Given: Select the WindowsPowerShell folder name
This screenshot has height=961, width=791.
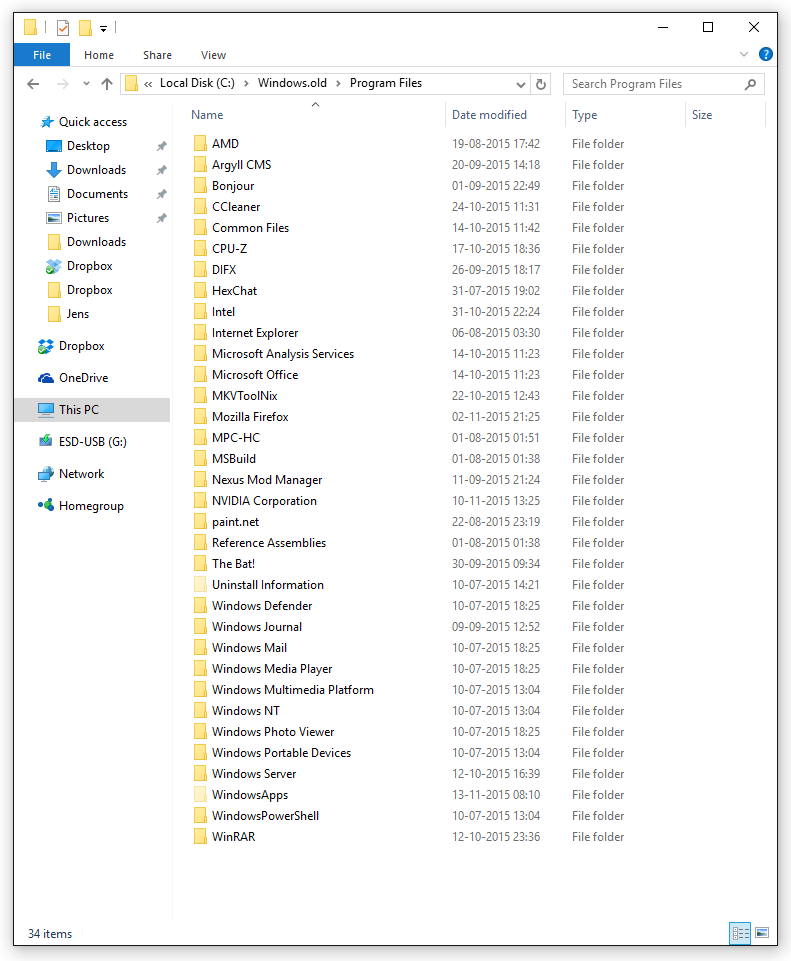Looking at the screenshot, I should 265,816.
